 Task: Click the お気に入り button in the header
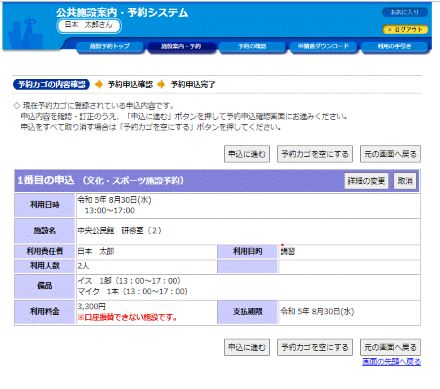point(405,12)
